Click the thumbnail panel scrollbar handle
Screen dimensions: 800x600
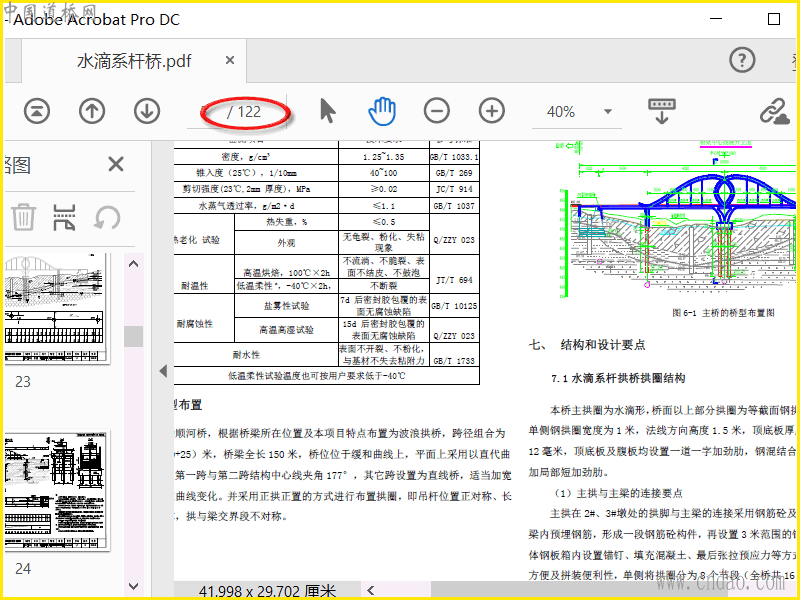click(134, 336)
